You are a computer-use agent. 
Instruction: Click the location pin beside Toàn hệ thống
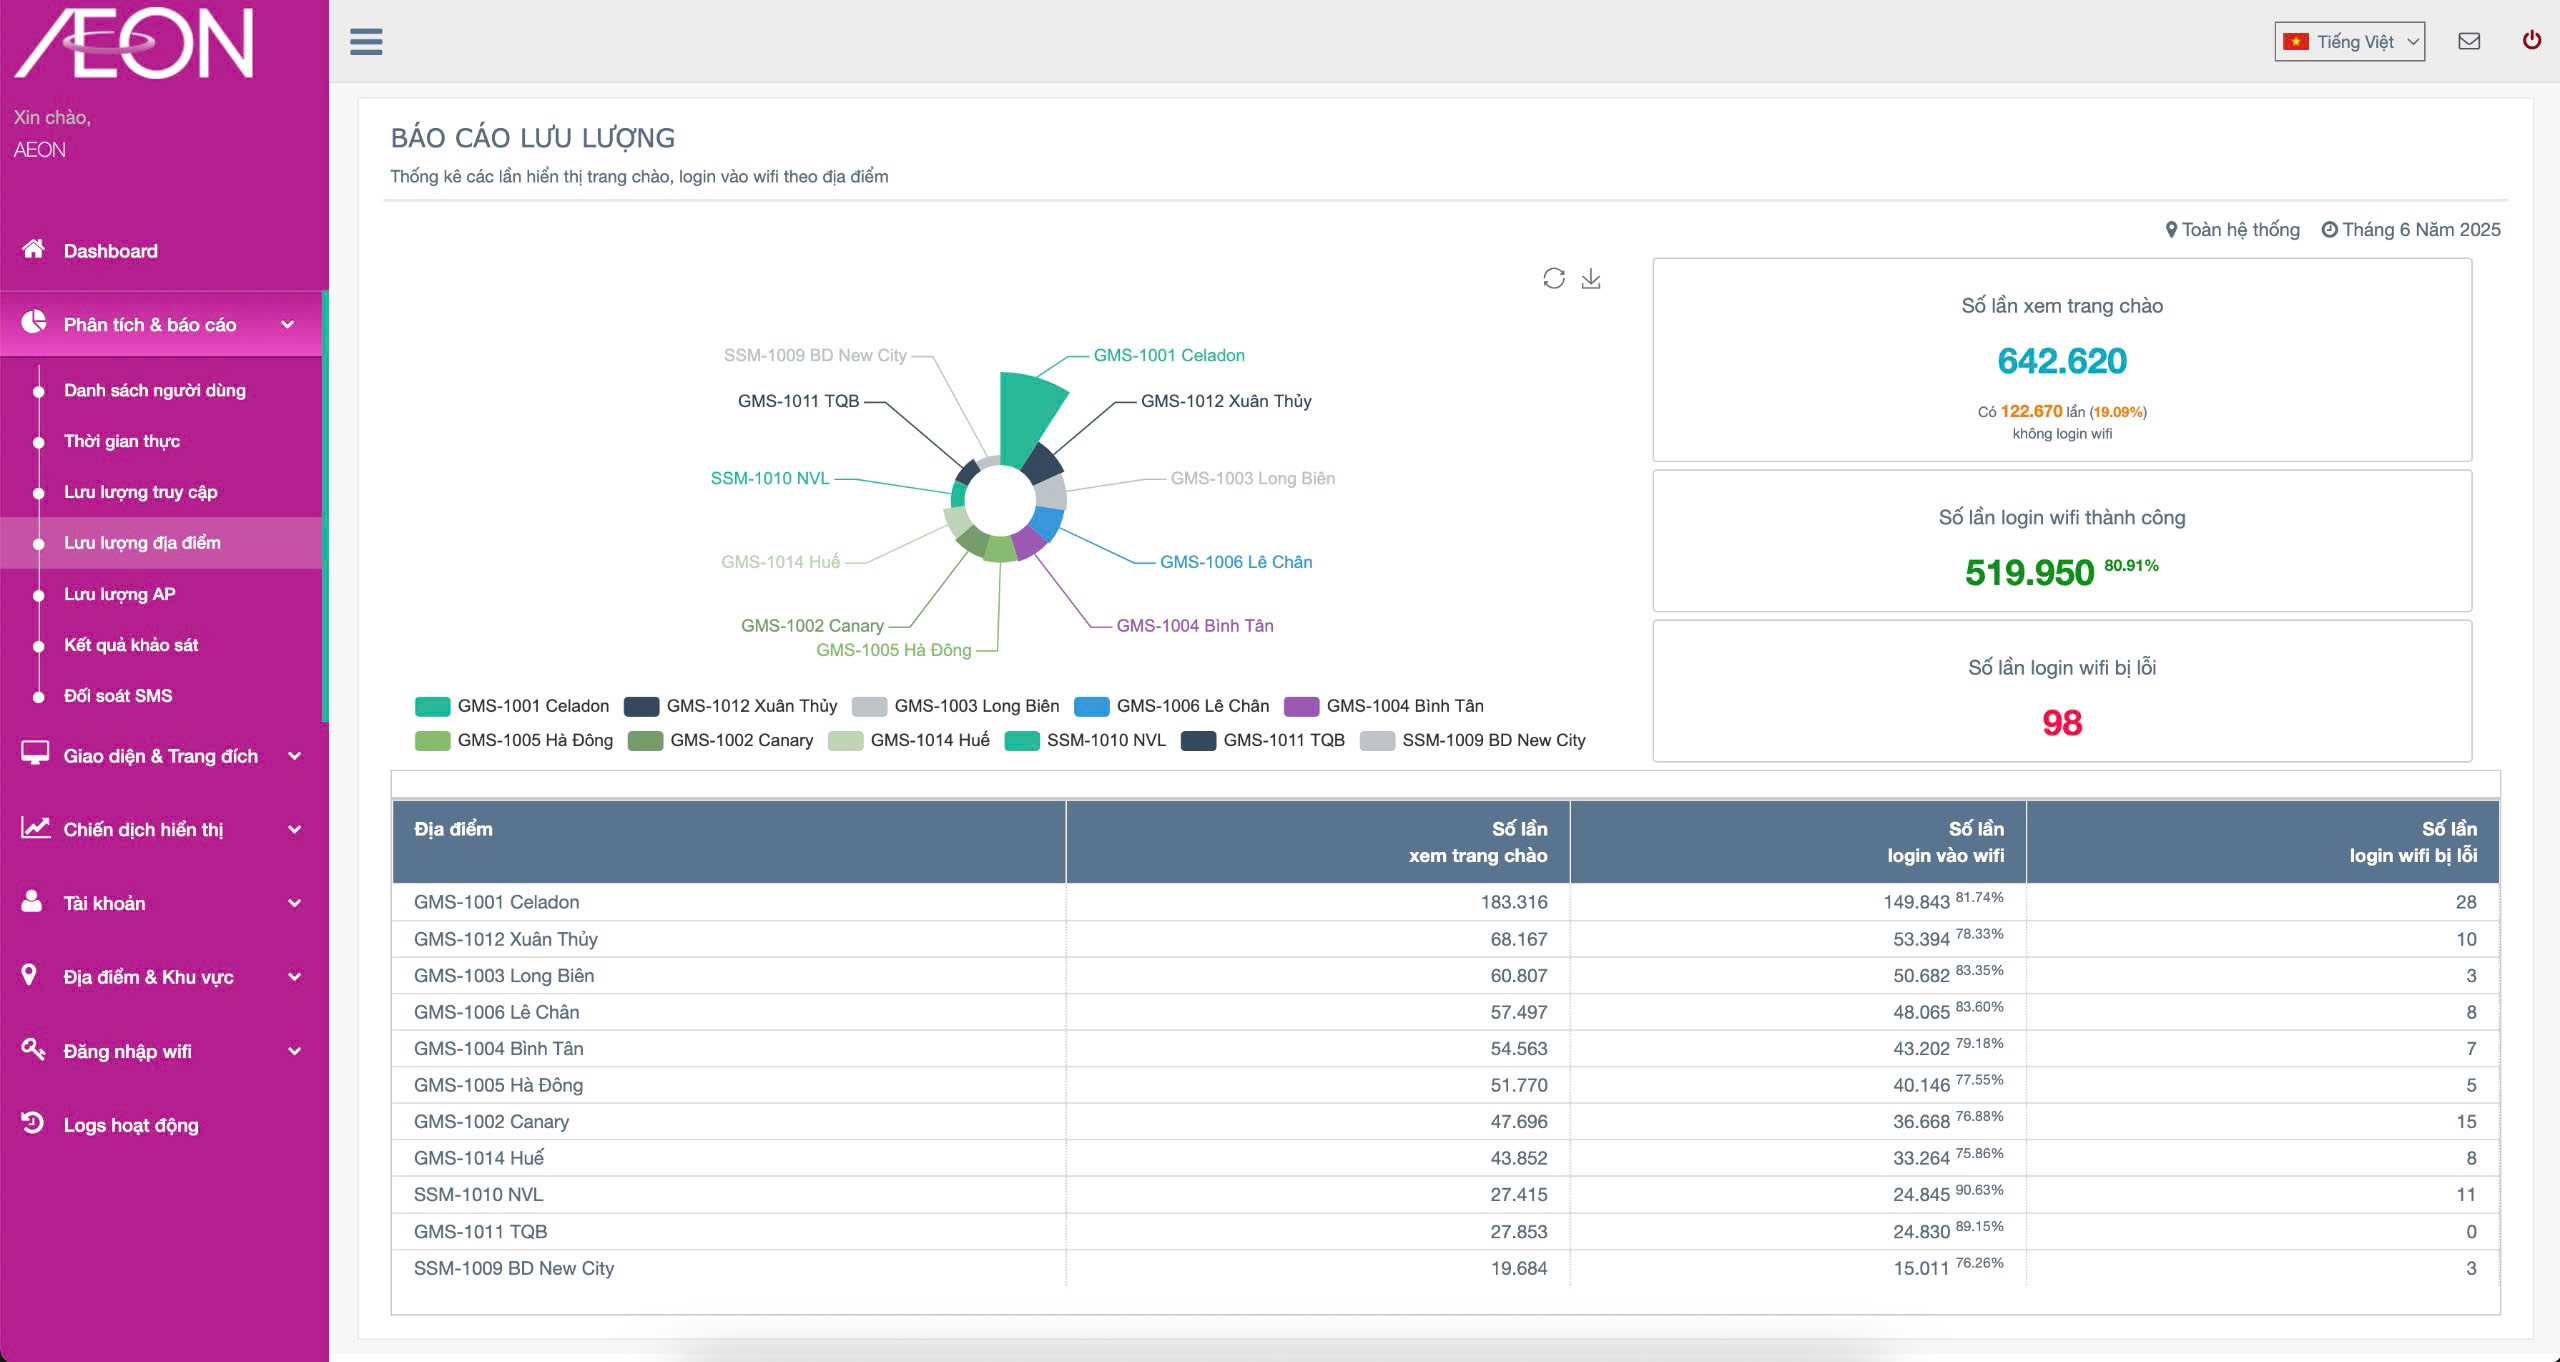click(2171, 230)
